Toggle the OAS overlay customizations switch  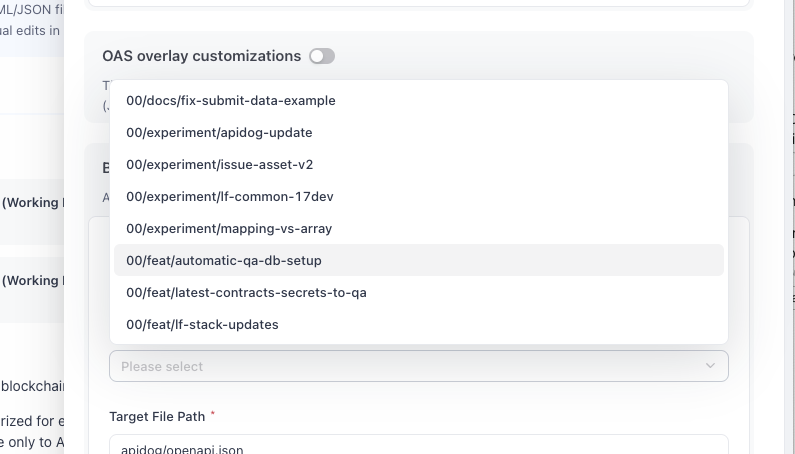coord(321,56)
